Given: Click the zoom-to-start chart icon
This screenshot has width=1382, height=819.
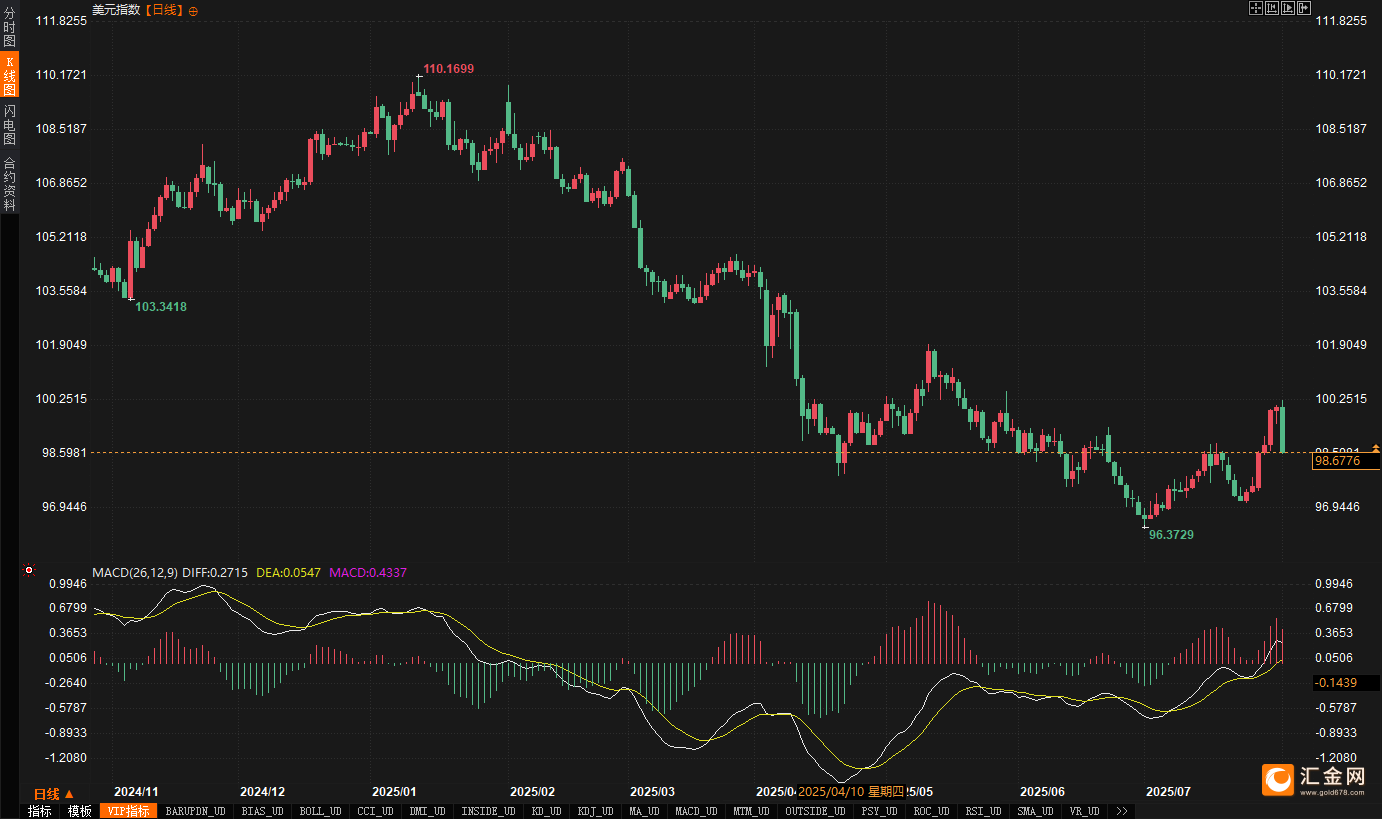Looking at the screenshot, I should [1272, 8].
